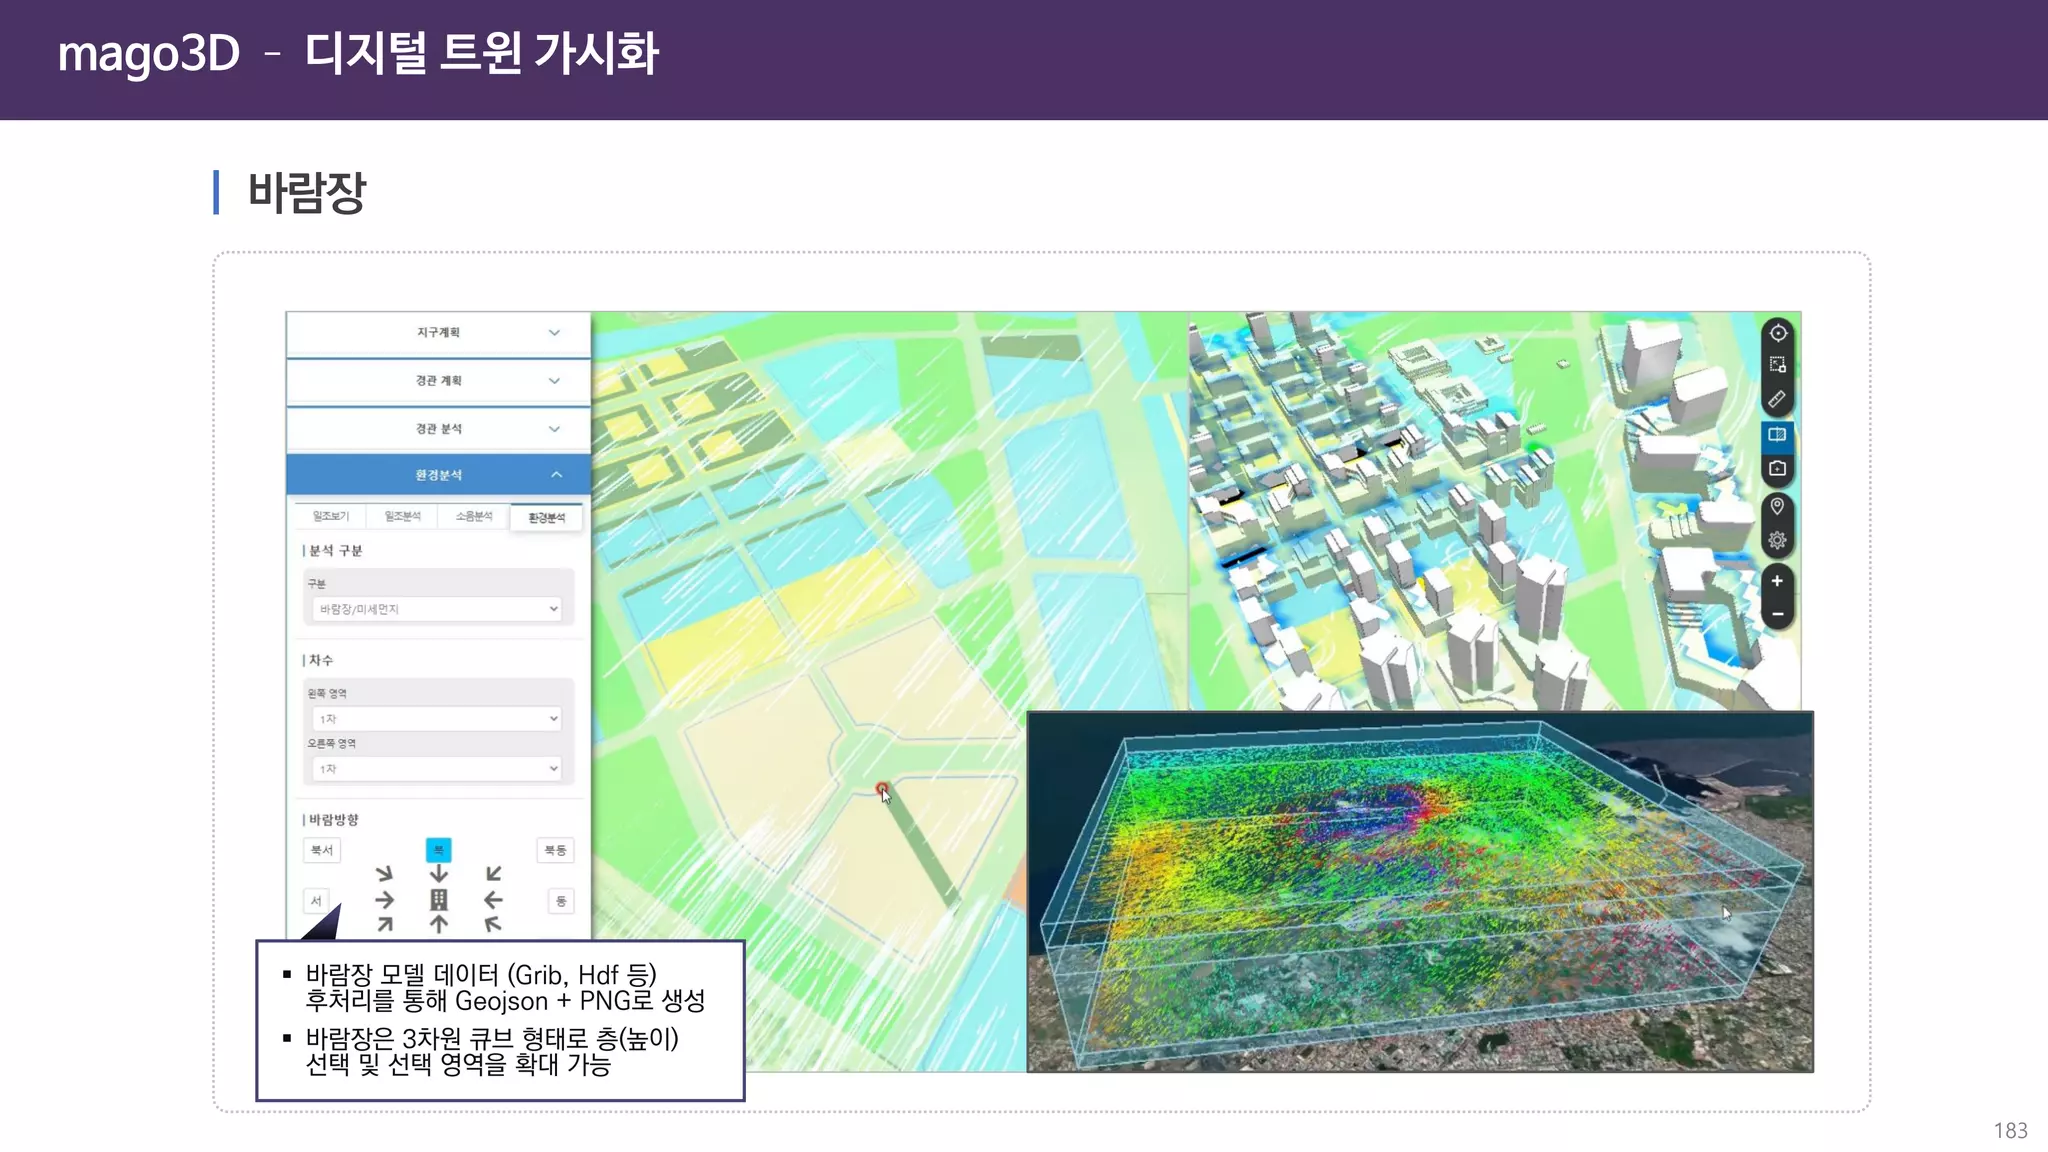Viewport: 2048px width, 1152px height.
Task: Open the location pin marker tool
Action: tap(1777, 506)
